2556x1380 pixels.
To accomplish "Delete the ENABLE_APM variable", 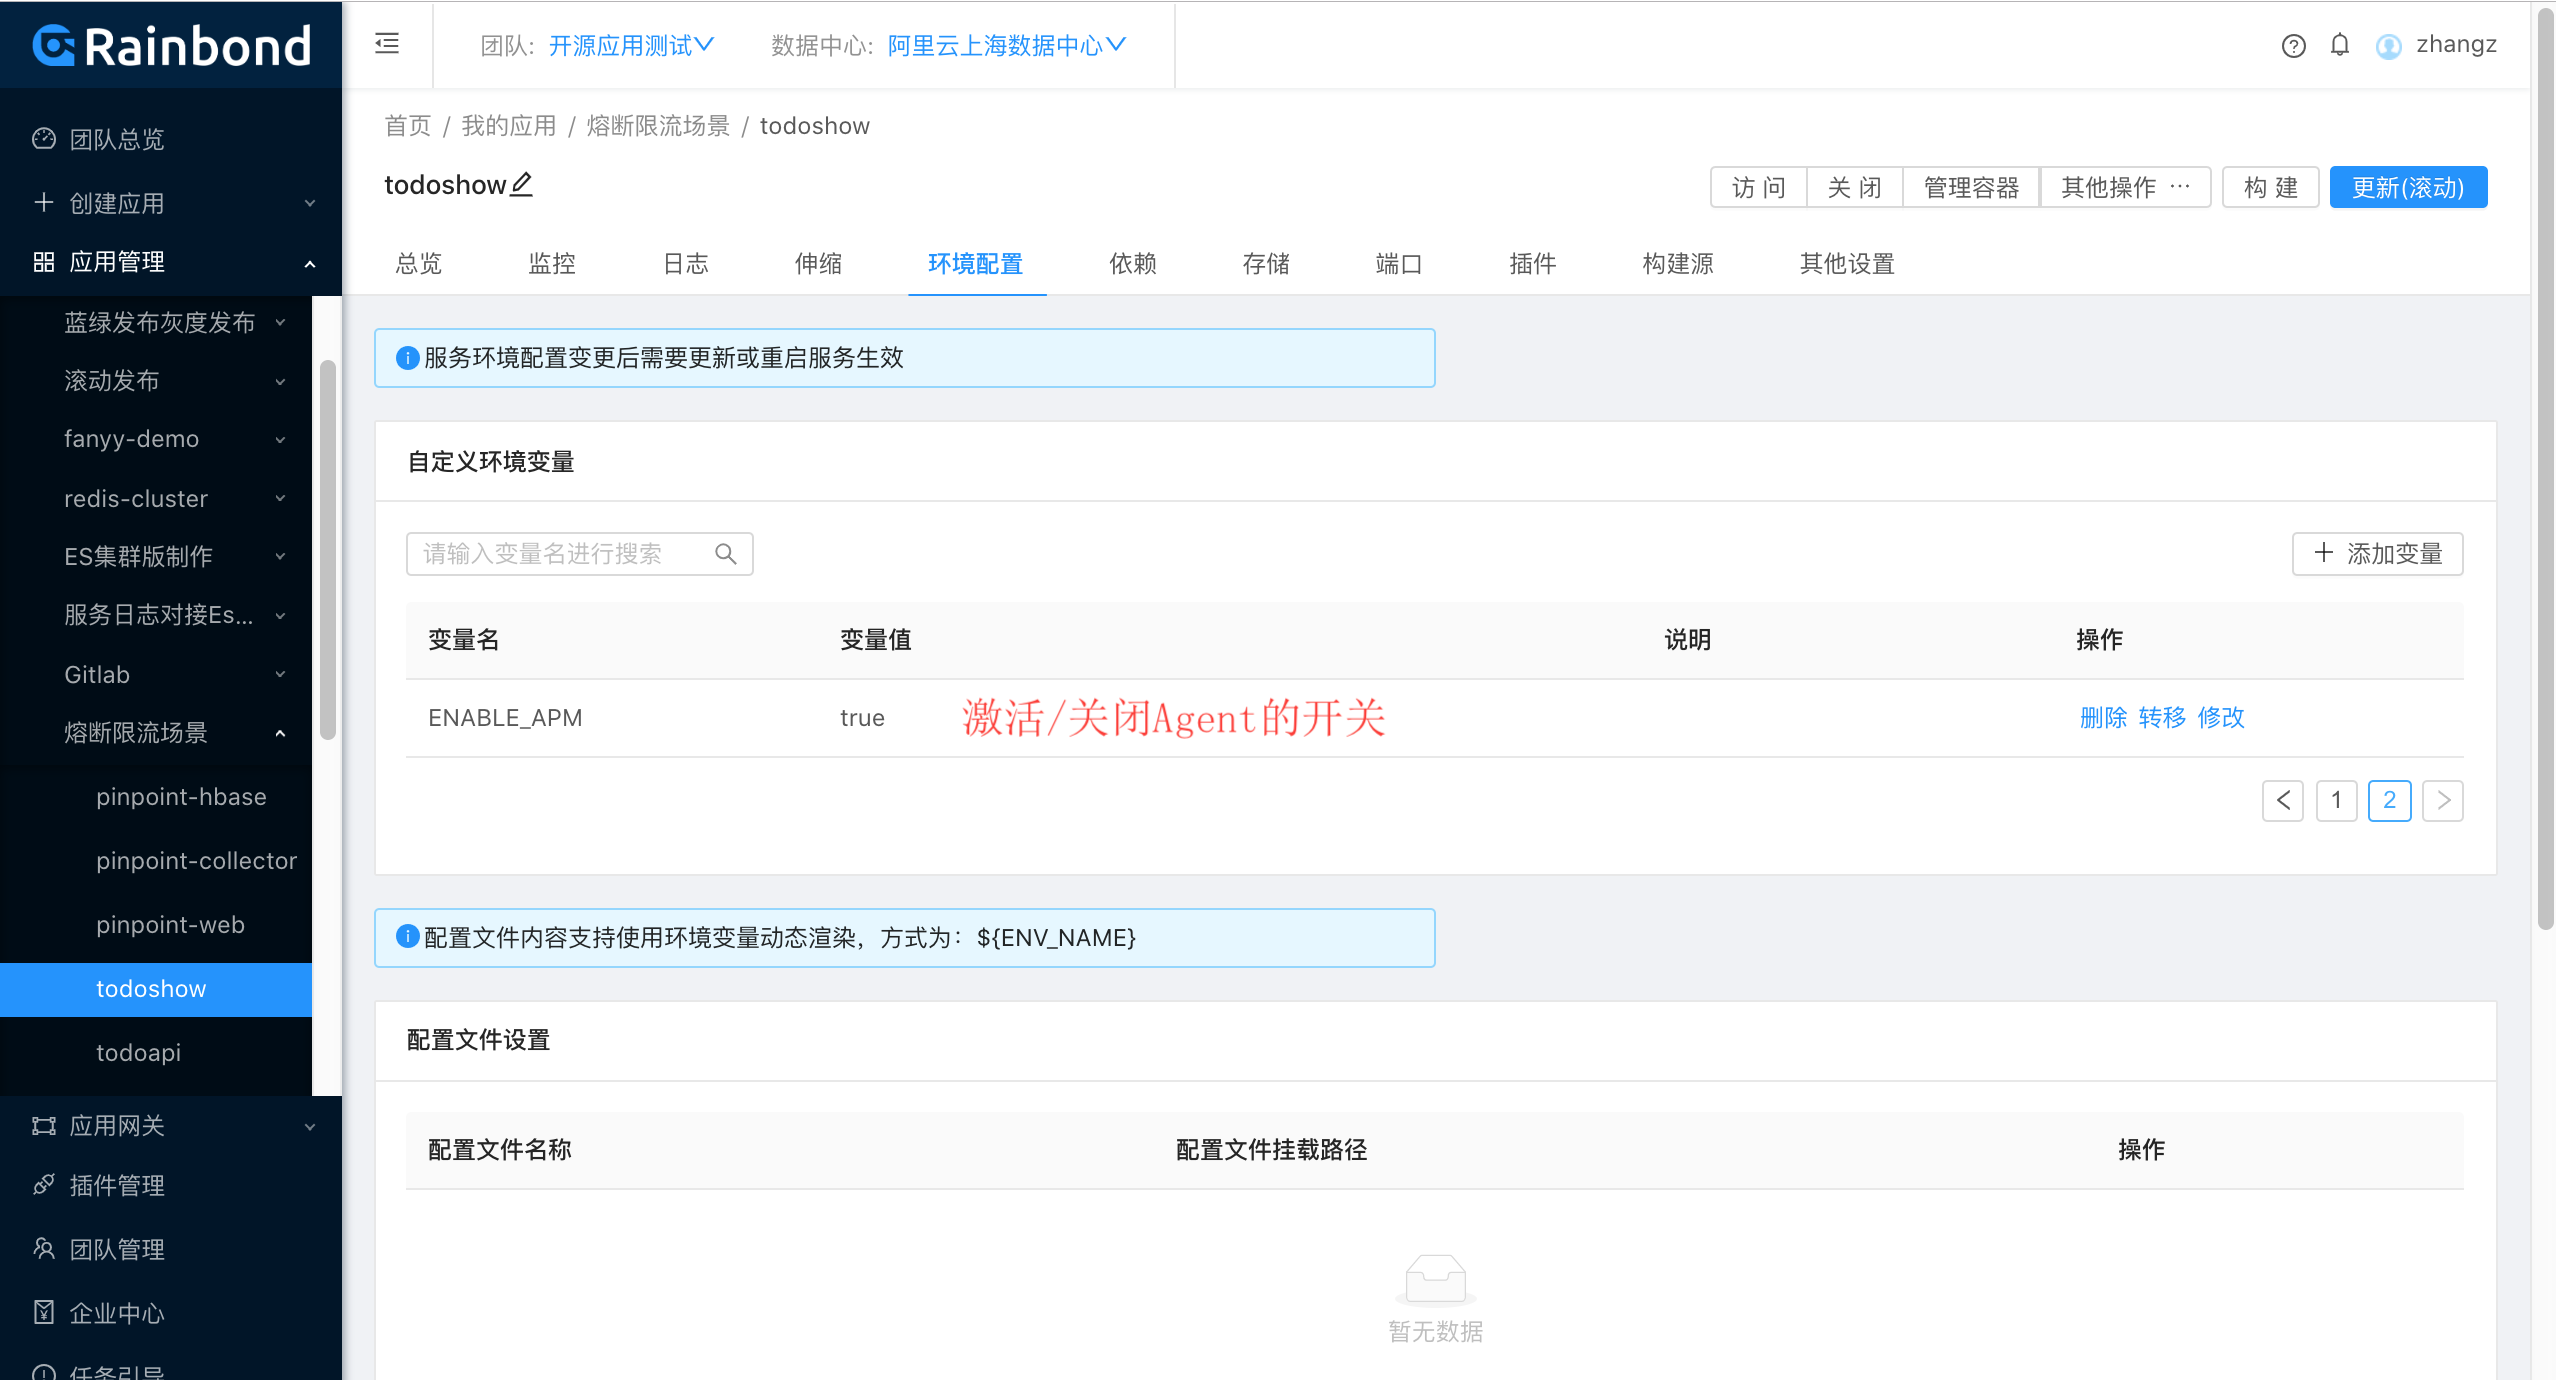I will 2103,718.
